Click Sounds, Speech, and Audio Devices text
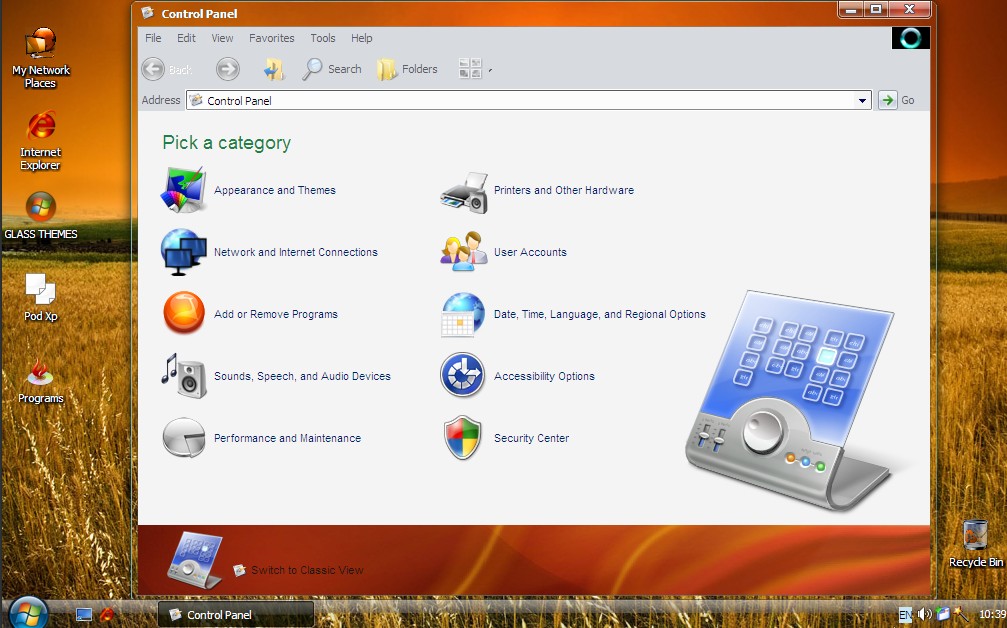Viewport: 1007px width, 628px height. point(302,376)
